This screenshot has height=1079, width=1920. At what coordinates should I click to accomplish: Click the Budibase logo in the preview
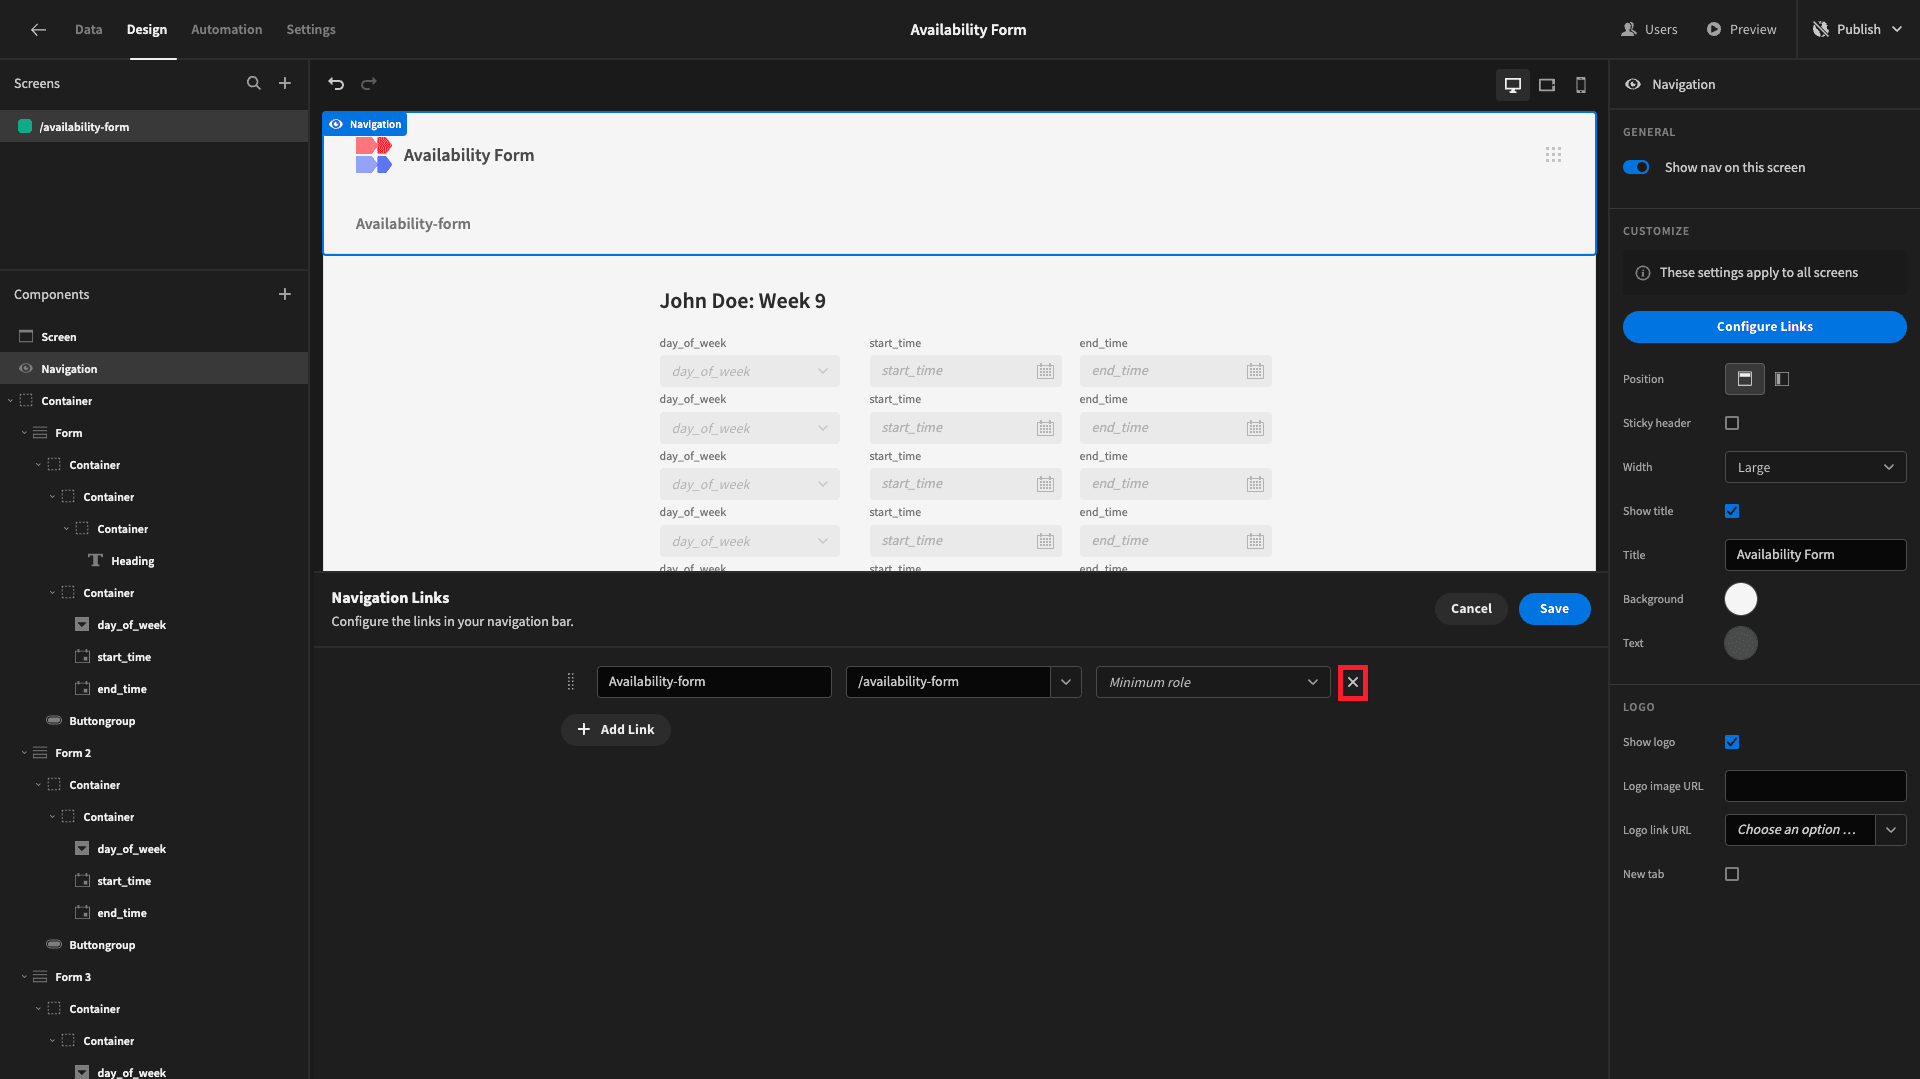click(x=373, y=155)
